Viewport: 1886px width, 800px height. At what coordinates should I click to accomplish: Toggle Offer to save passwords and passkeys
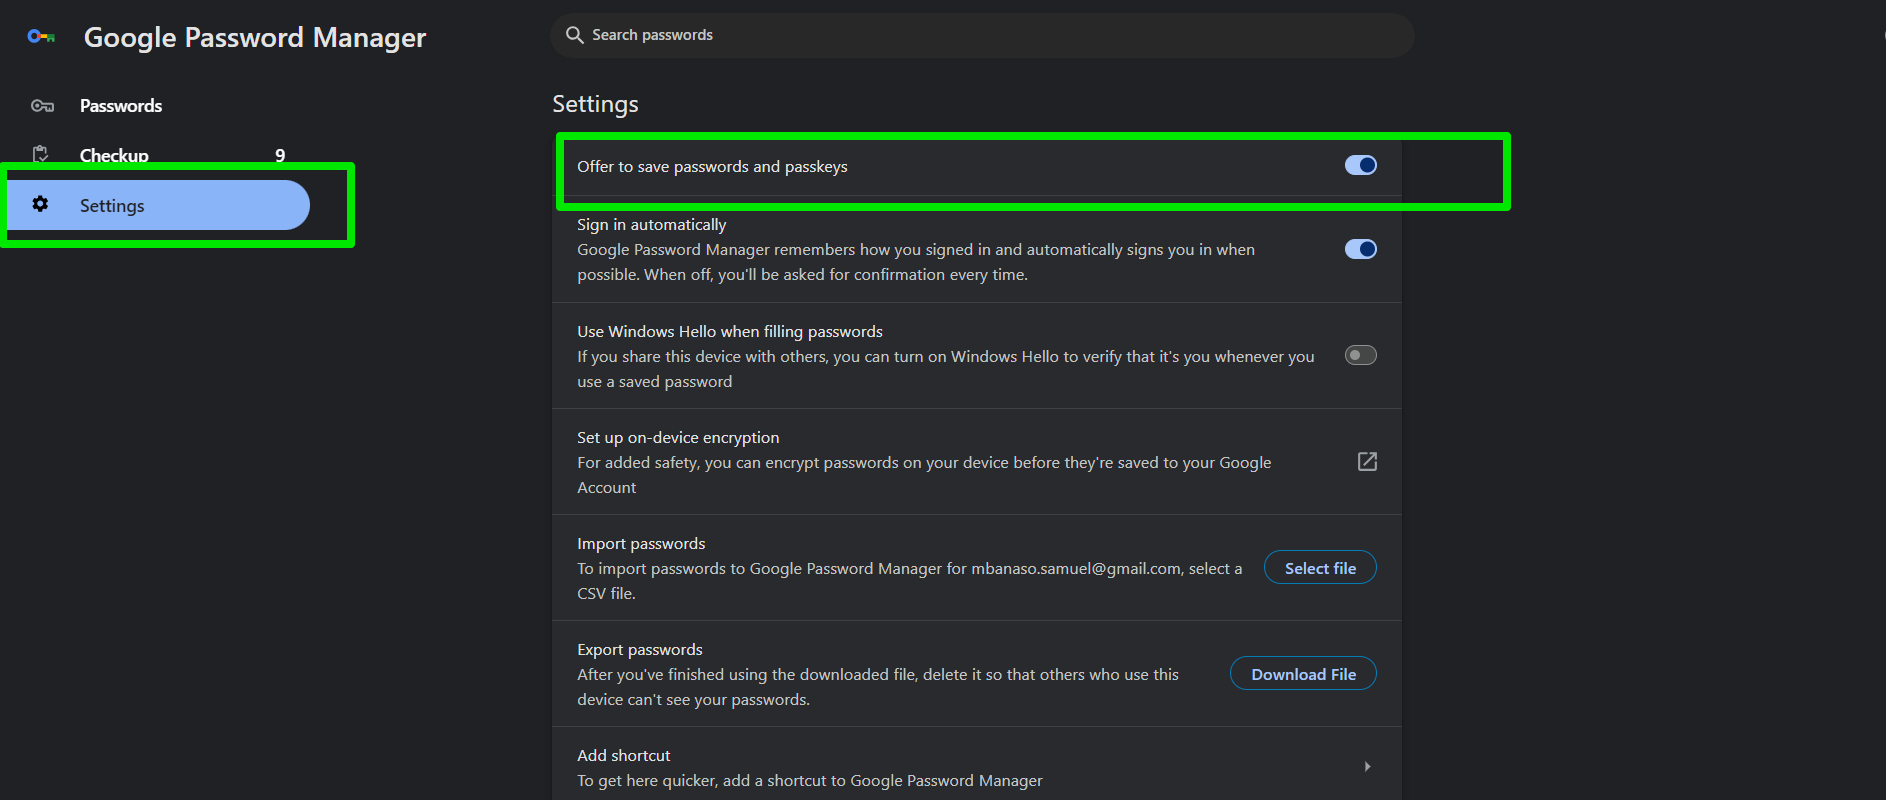[x=1360, y=165]
